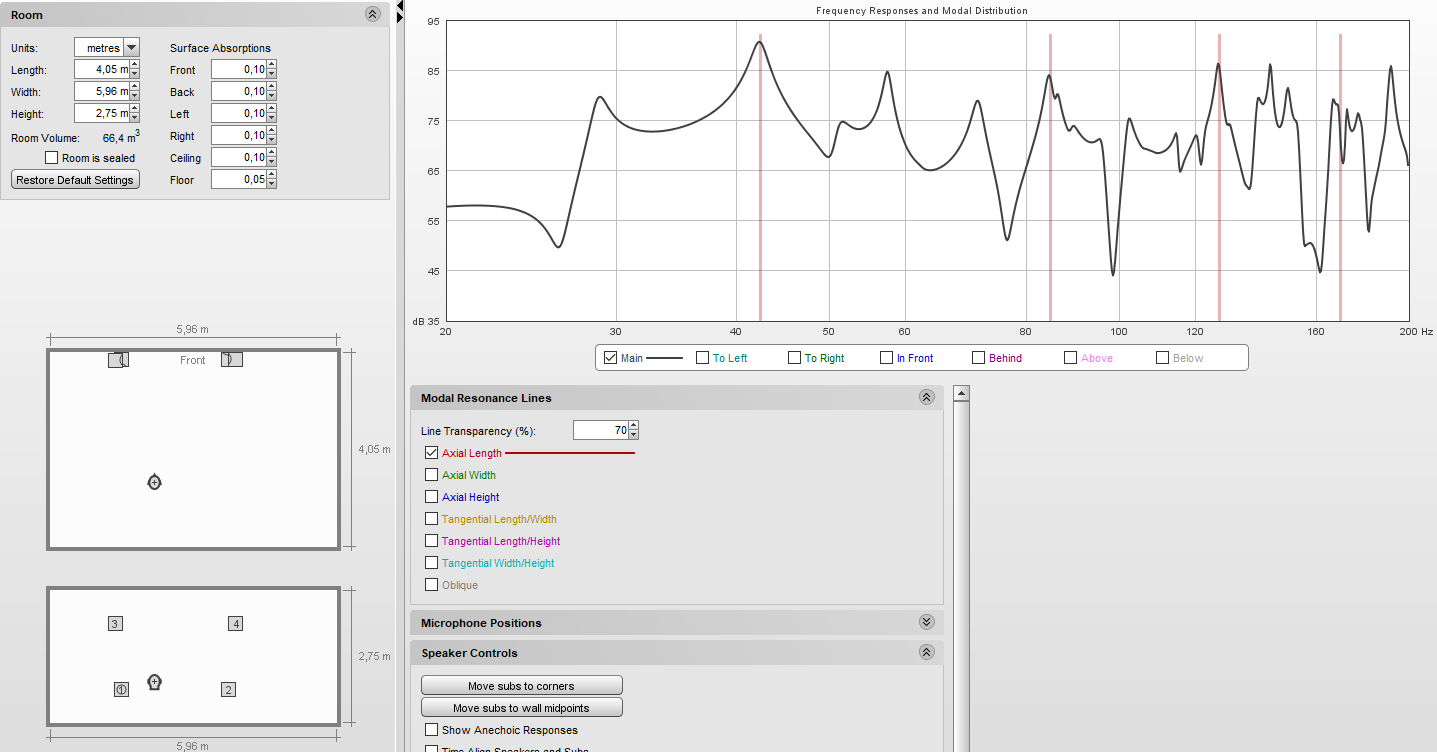1437x752 pixels.
Task: Increase Ceiling absorption with up stepper arrow
Action: click(271, 154)
